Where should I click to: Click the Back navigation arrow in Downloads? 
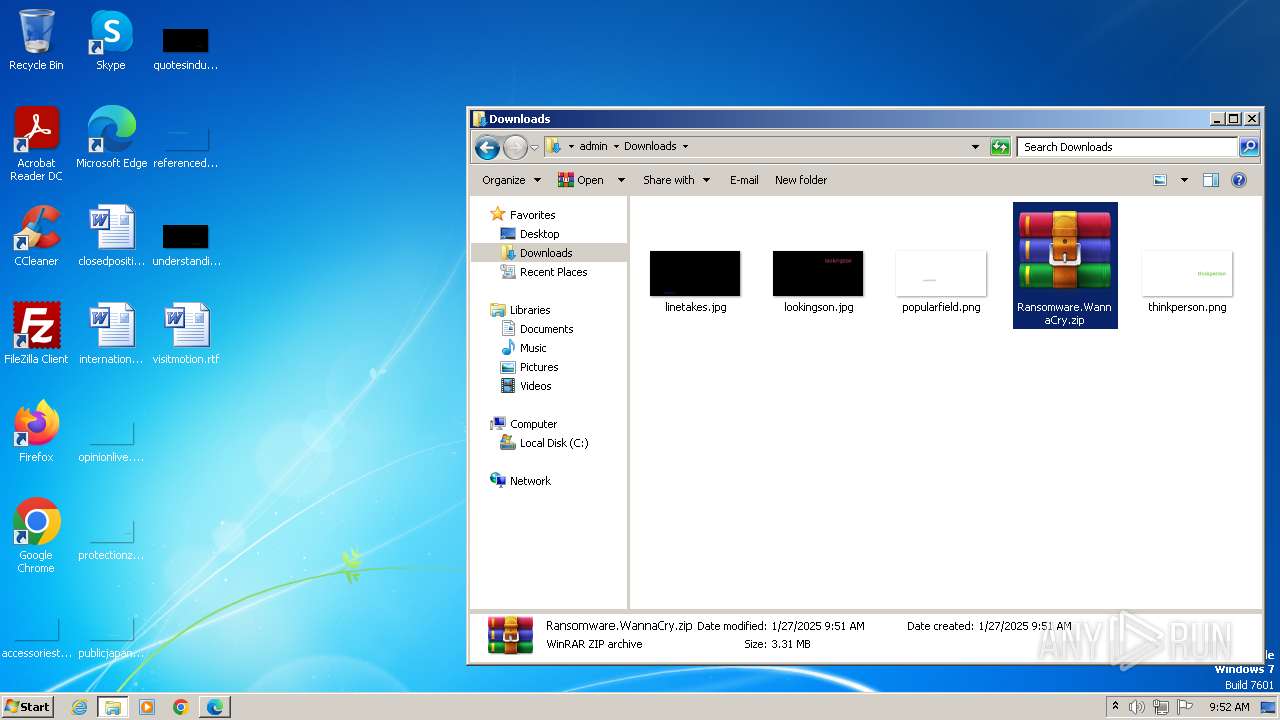pos(487,147)
